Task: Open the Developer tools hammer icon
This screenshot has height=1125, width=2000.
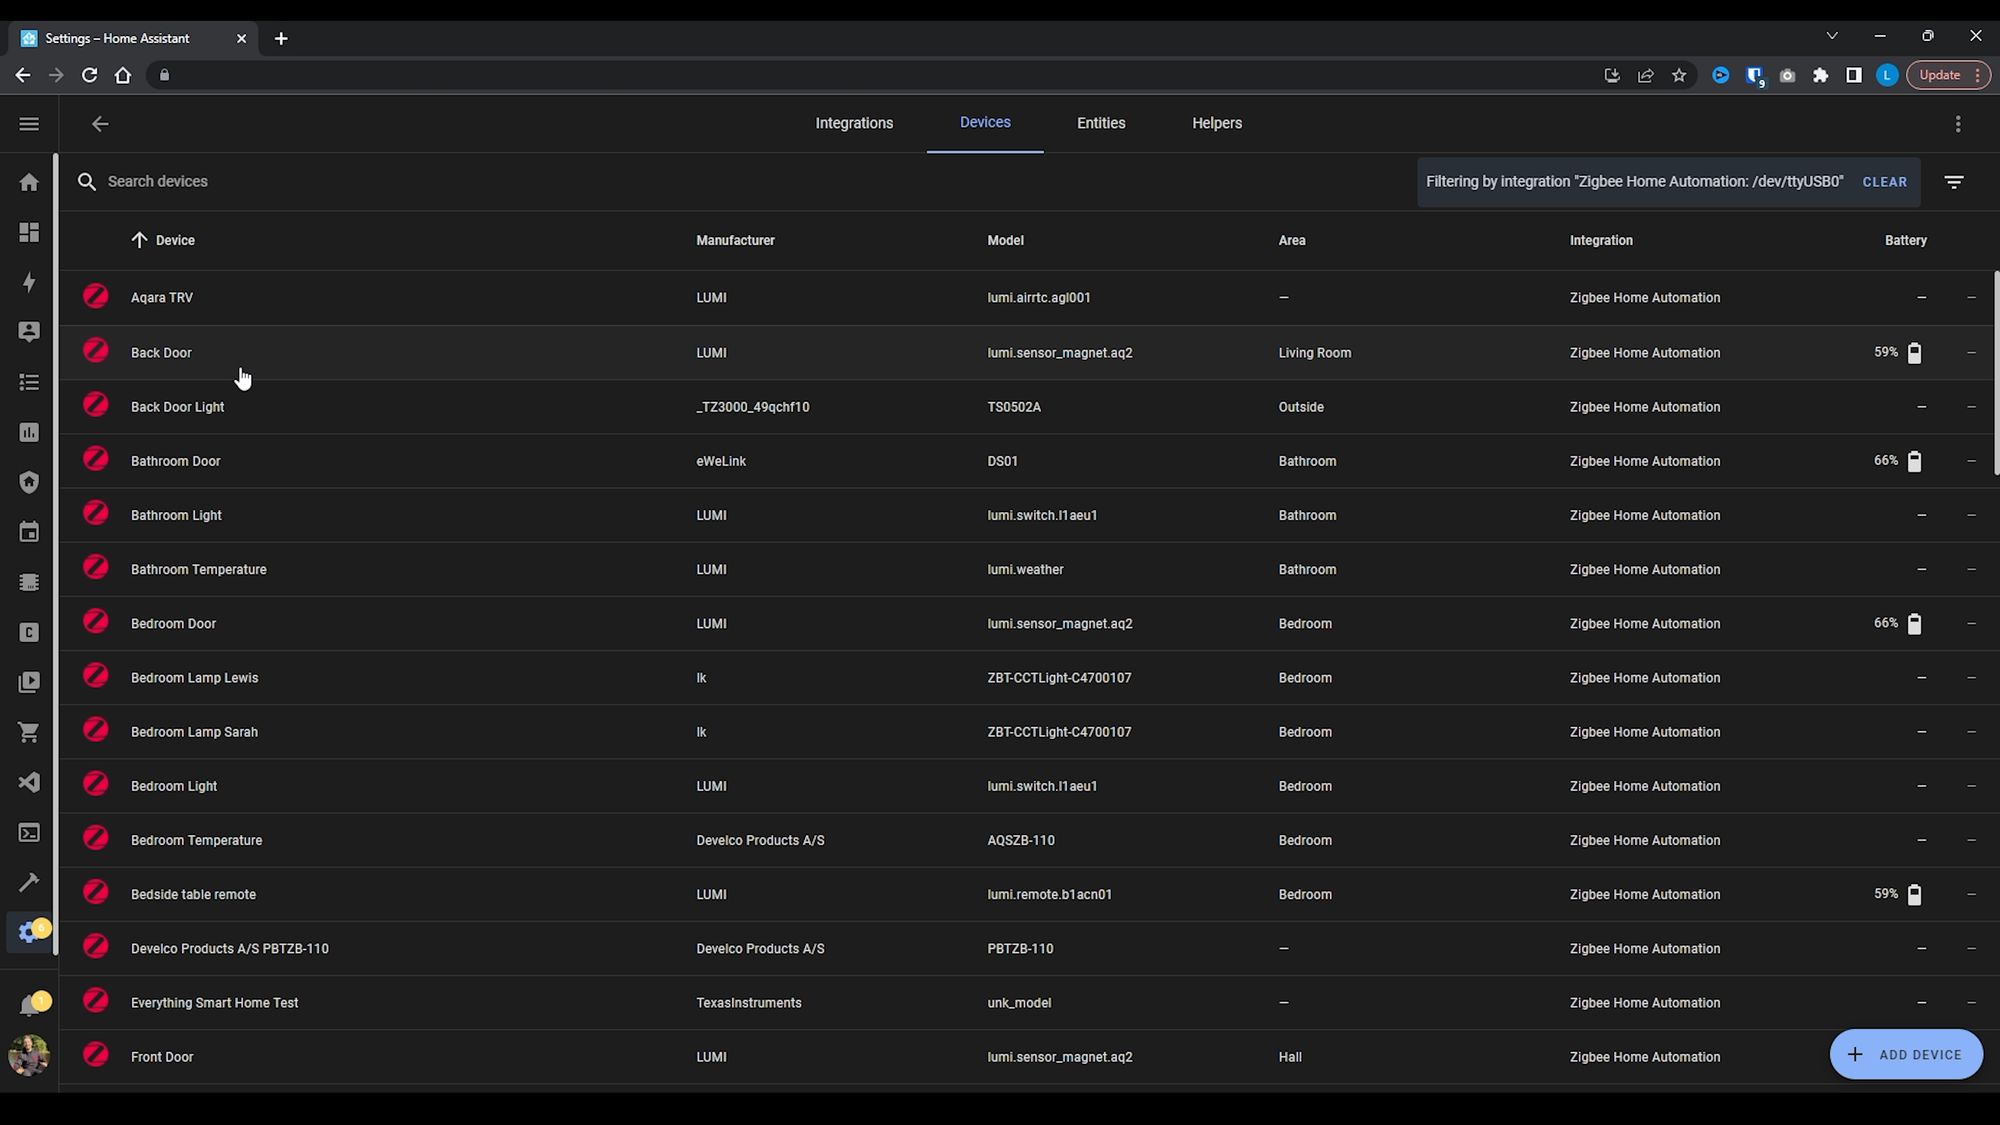Action: tap(29, 882)
